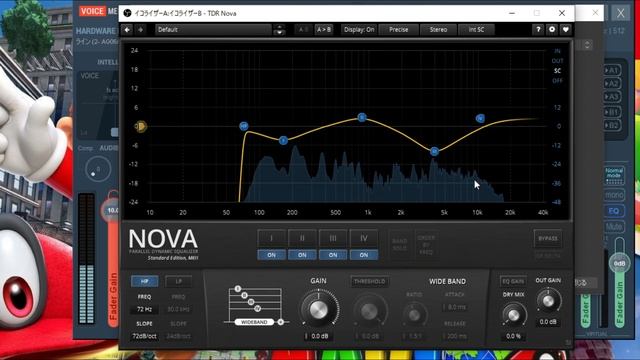Click the gain value 0.0 dB field

(319, 336)
